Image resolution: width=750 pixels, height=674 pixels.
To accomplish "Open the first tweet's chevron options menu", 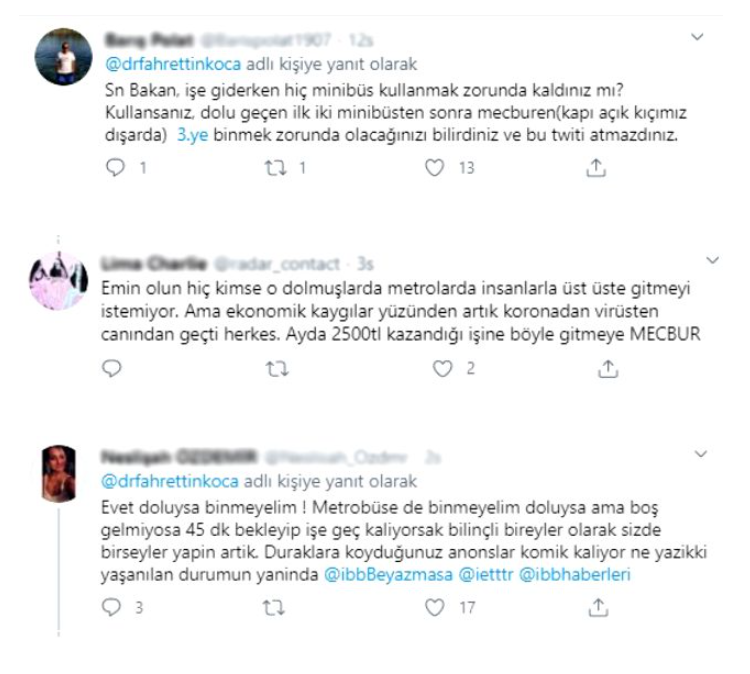I will (x=697, y=37).
